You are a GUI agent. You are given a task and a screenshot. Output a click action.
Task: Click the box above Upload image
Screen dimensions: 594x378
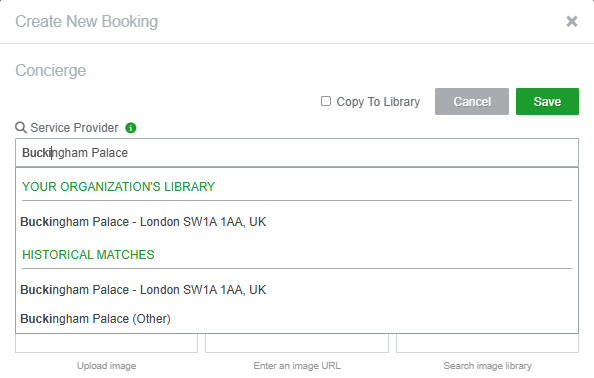coord(106,343)
